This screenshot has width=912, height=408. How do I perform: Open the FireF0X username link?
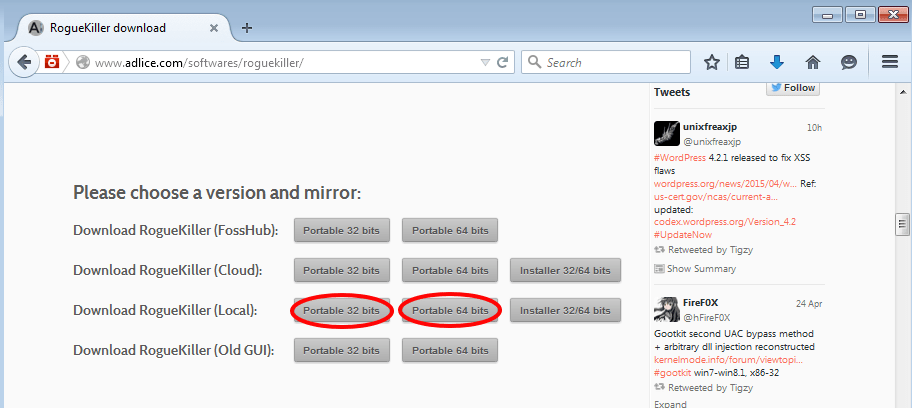(x=701, y=303)
